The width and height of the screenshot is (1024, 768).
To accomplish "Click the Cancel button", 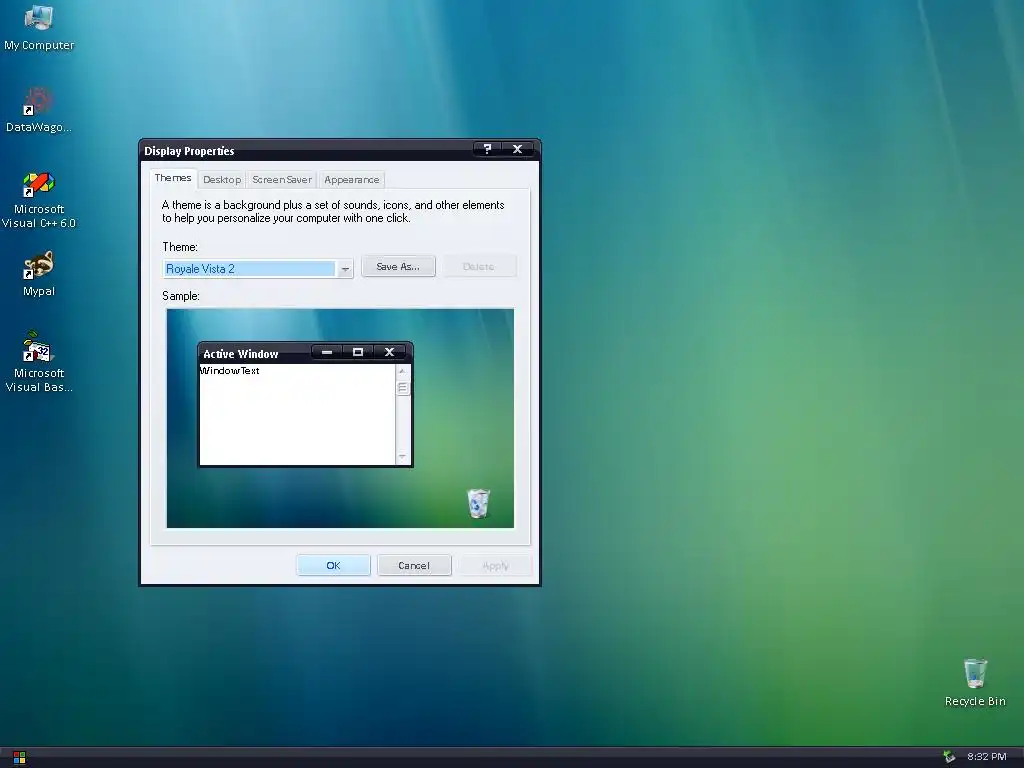I will click(414, 566).
